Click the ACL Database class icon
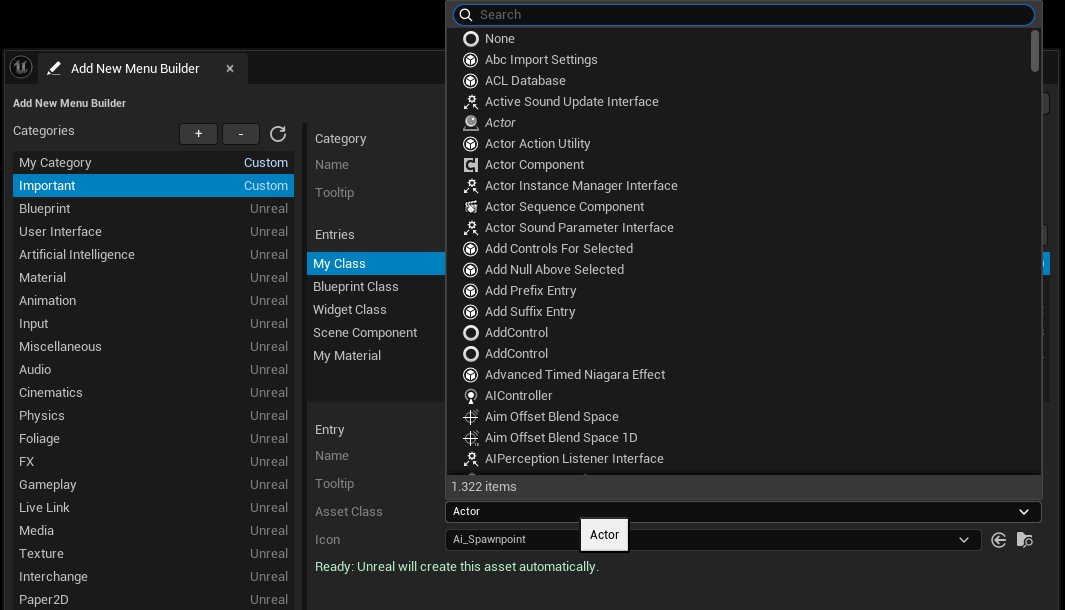Viewport: 1065px width, 610px height. (x=471, y=81)
